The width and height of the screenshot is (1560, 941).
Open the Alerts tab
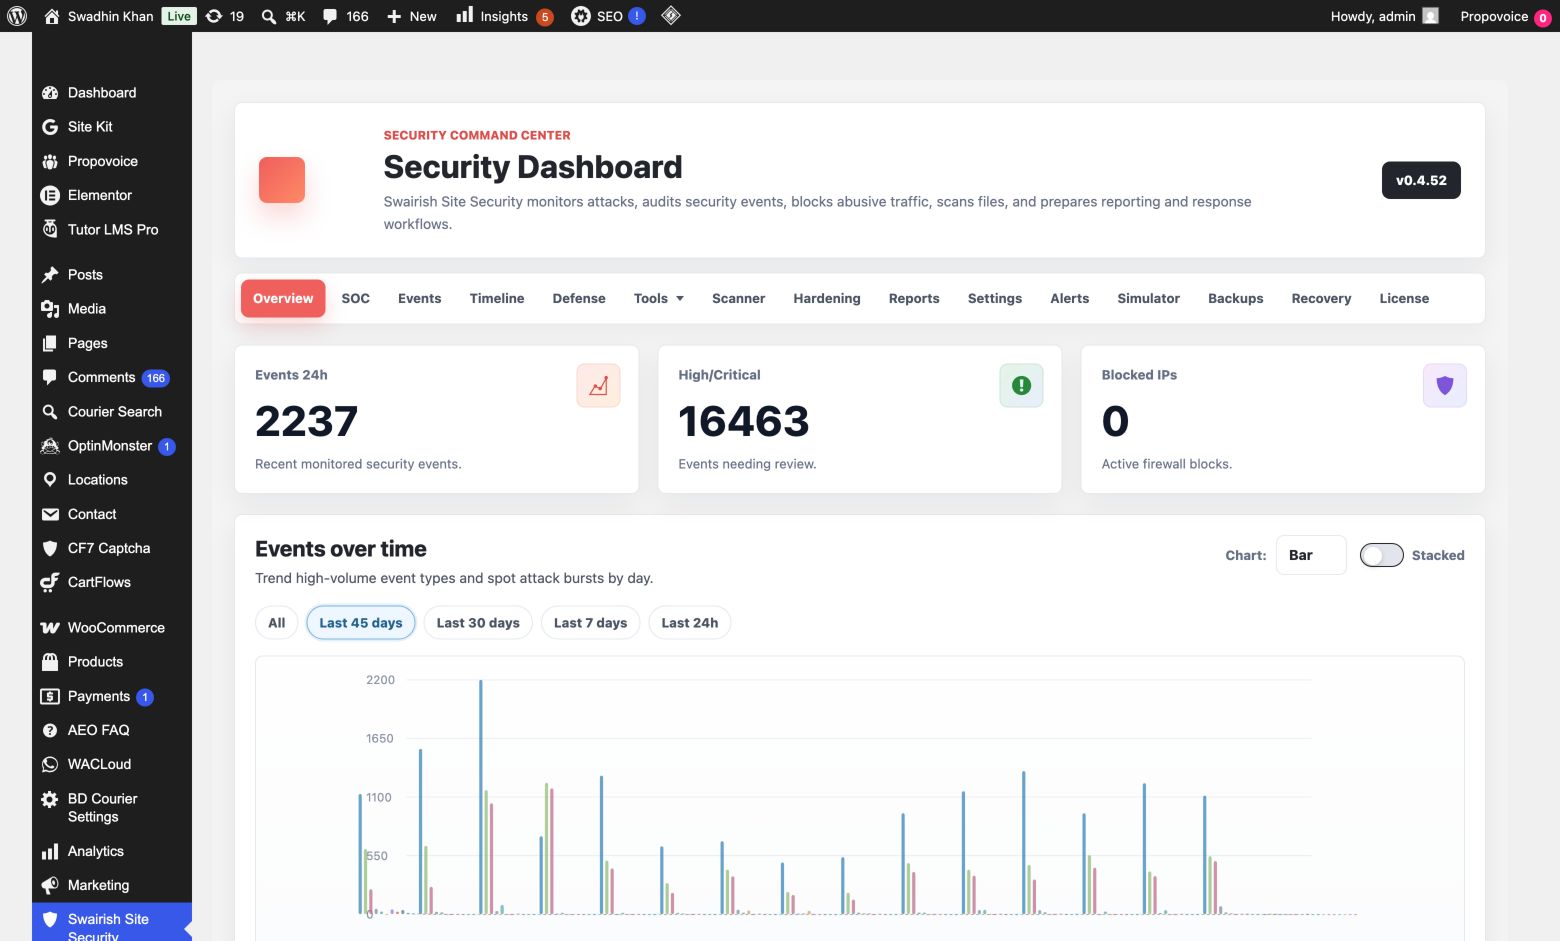coord(1070,298)
